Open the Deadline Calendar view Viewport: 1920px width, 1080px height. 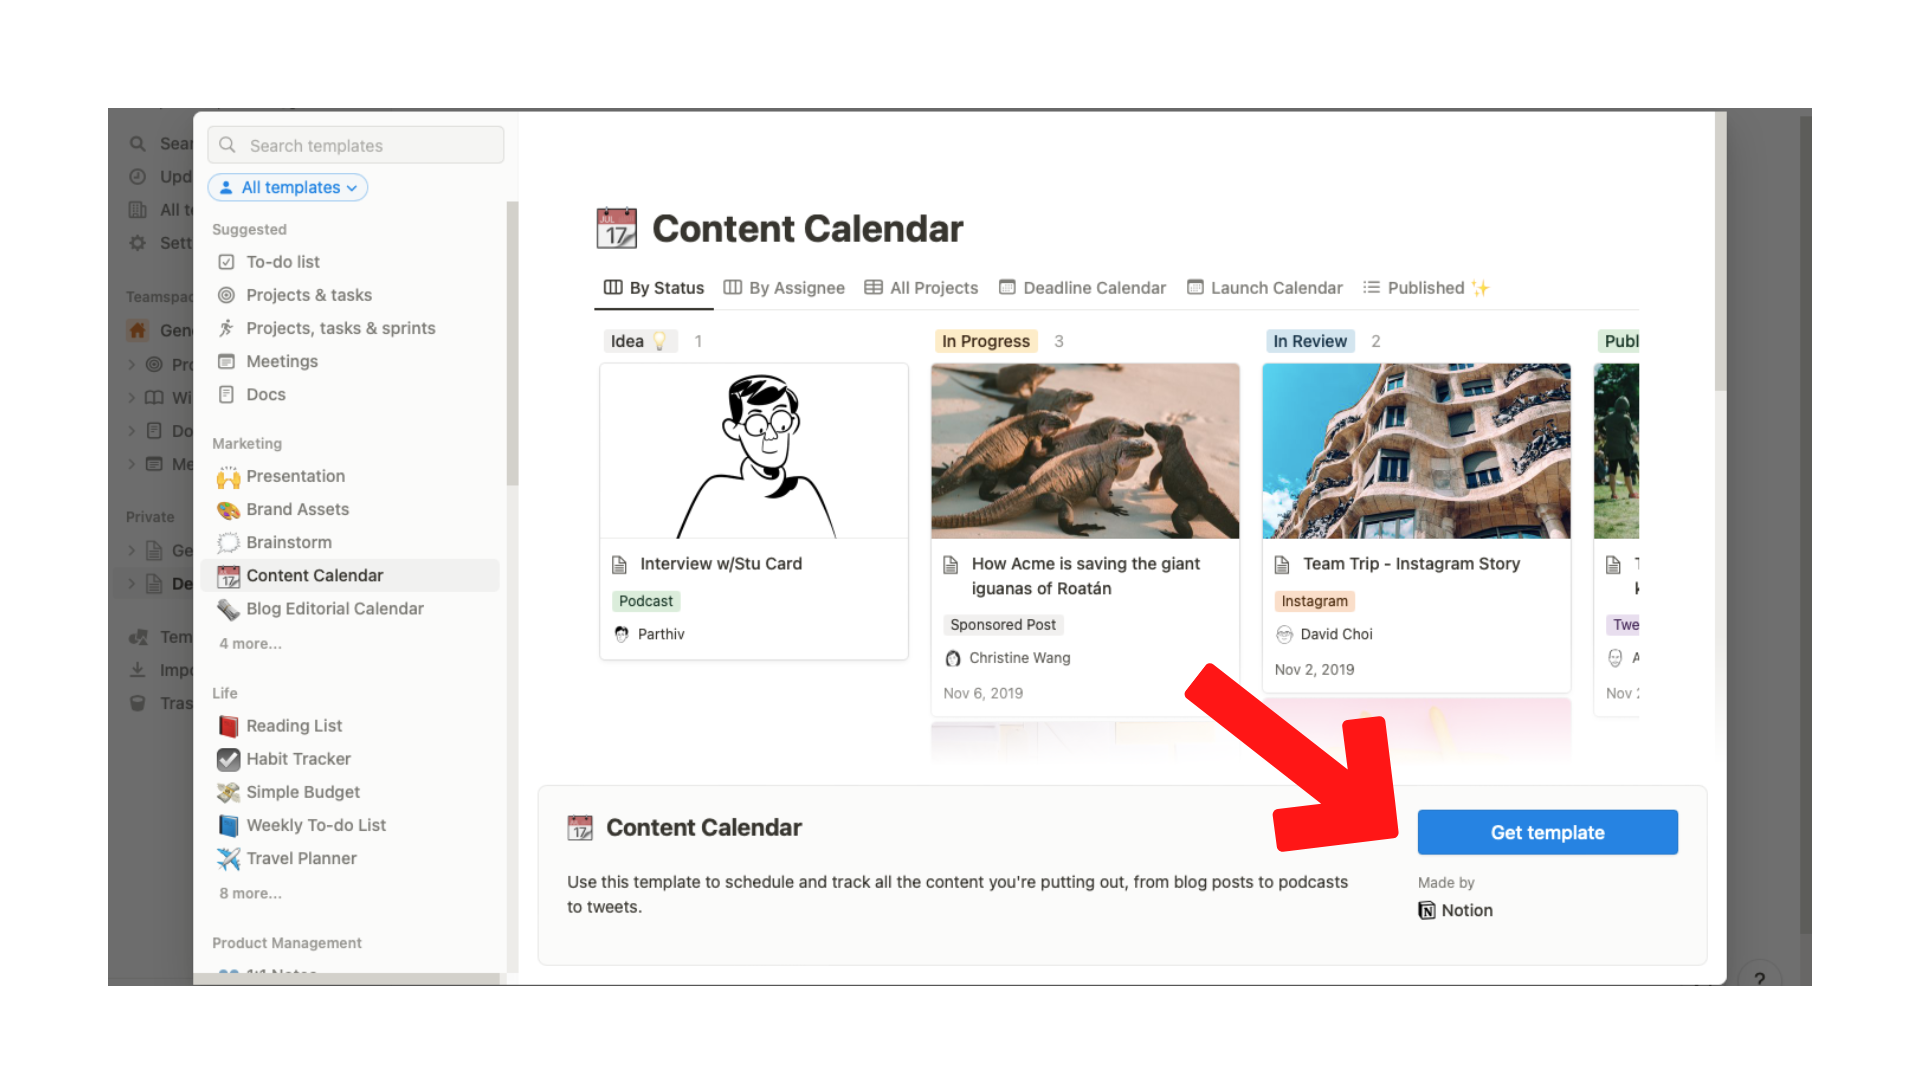pyautogui.click(x=1092, y=287)
